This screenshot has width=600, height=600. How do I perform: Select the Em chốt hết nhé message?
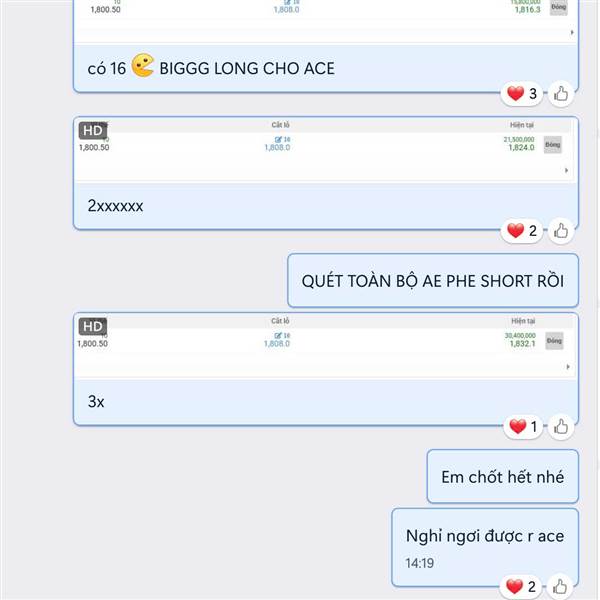[x=502, y=476]
